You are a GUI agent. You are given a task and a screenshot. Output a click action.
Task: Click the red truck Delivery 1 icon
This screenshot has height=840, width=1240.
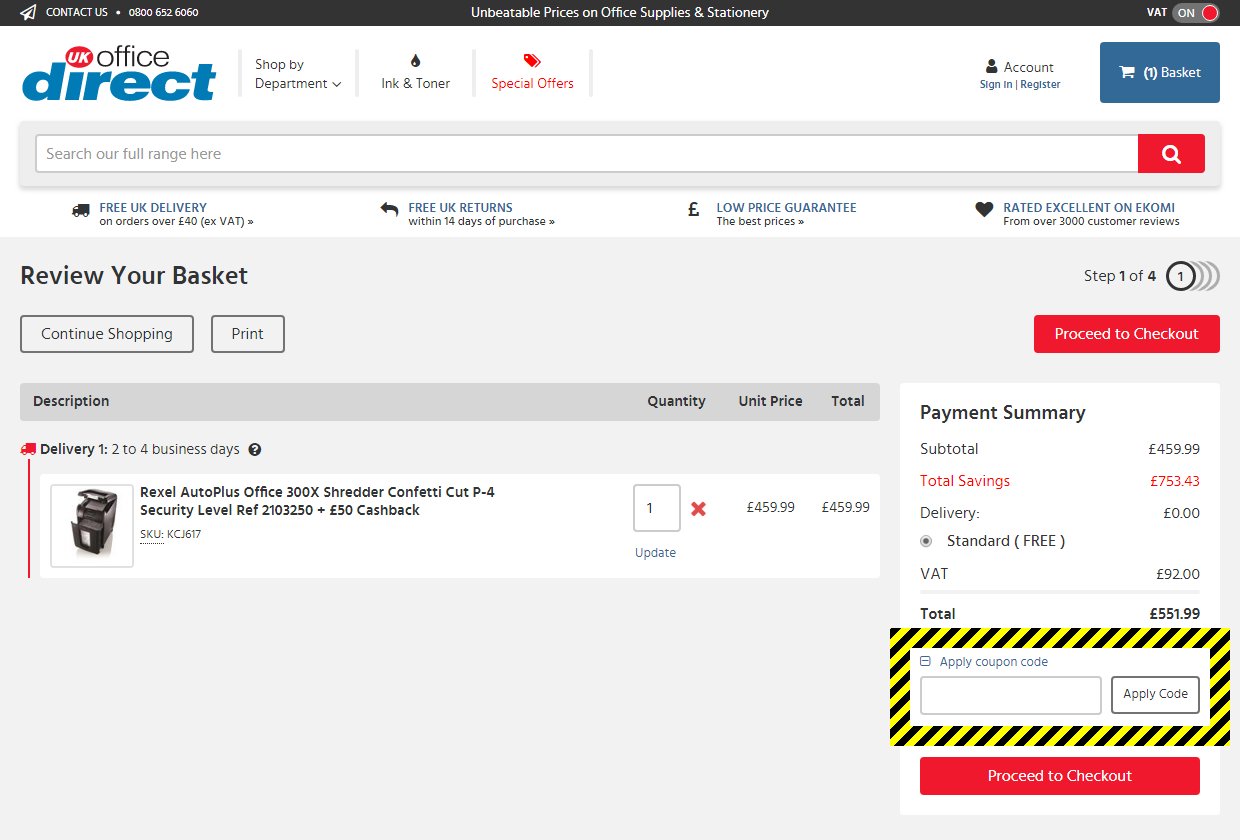coord(28,450)
